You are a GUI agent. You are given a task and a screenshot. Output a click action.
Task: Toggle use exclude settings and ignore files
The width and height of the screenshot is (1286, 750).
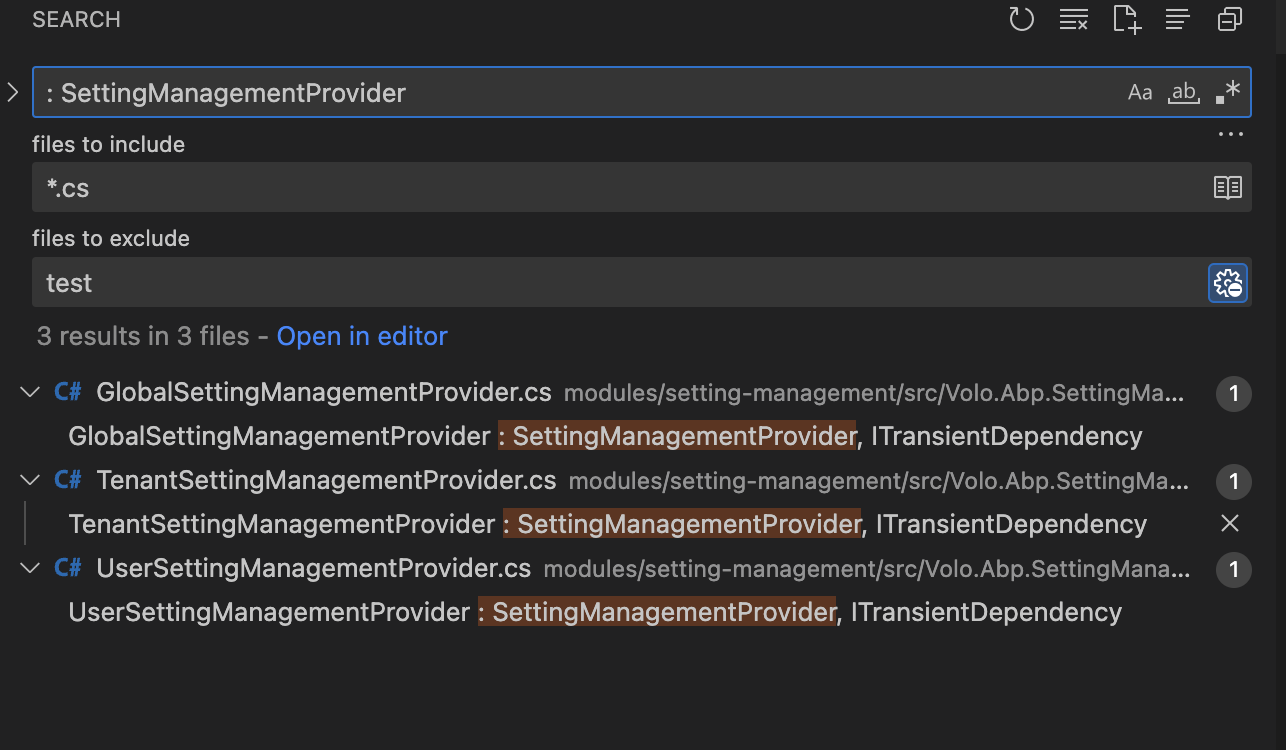click(1228, 283)
